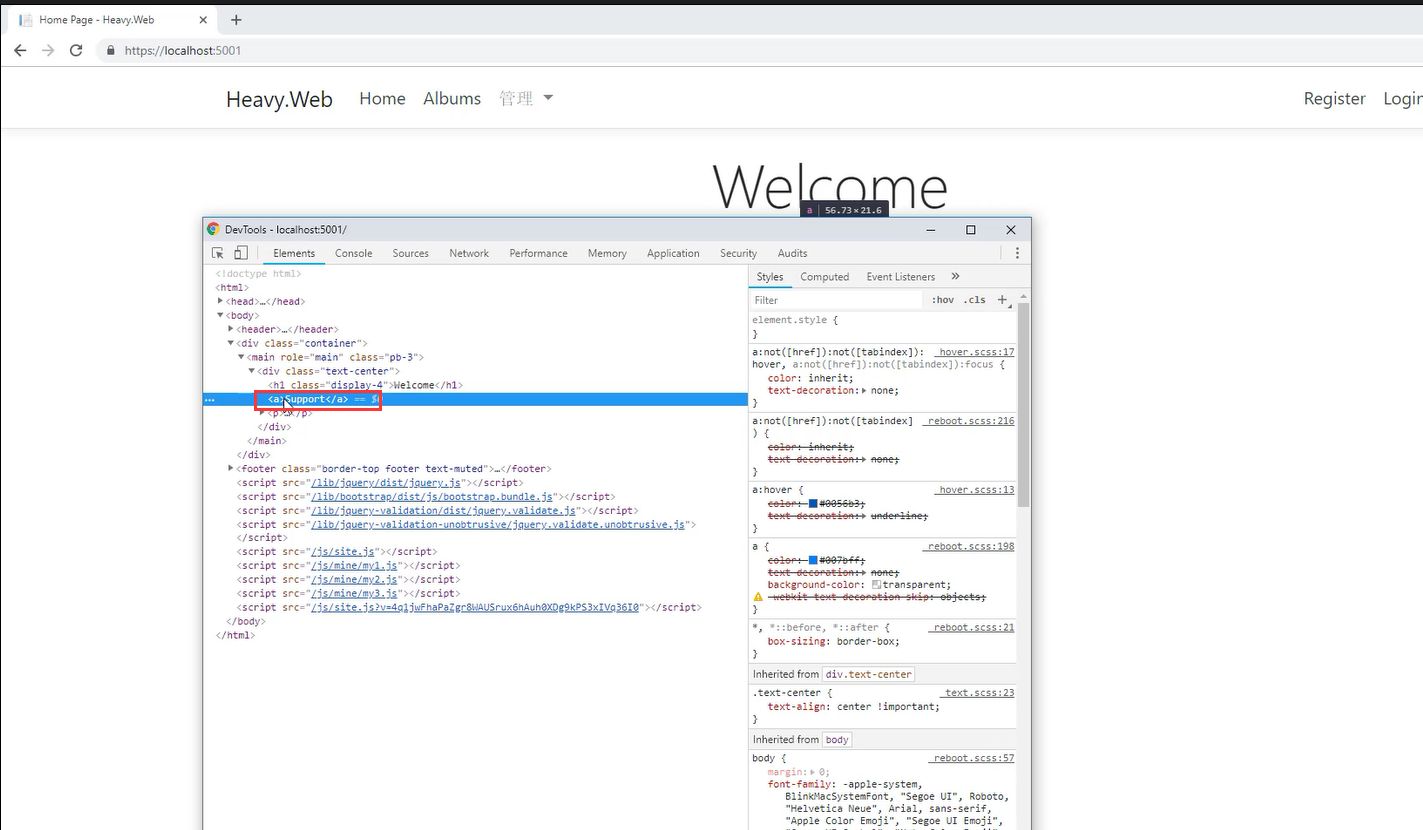
Task: Toggle the device toolbar icon
Action: tap(240, 253)
